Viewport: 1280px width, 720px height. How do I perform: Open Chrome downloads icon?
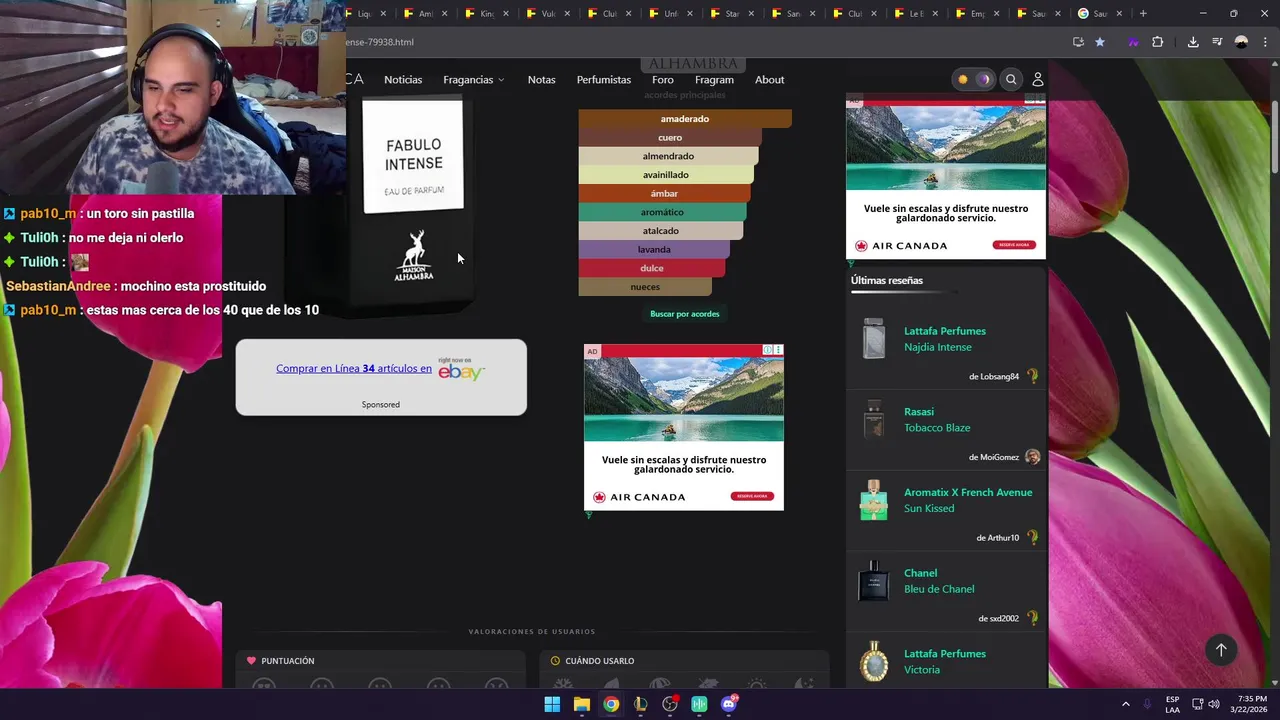coord(1193,42)
